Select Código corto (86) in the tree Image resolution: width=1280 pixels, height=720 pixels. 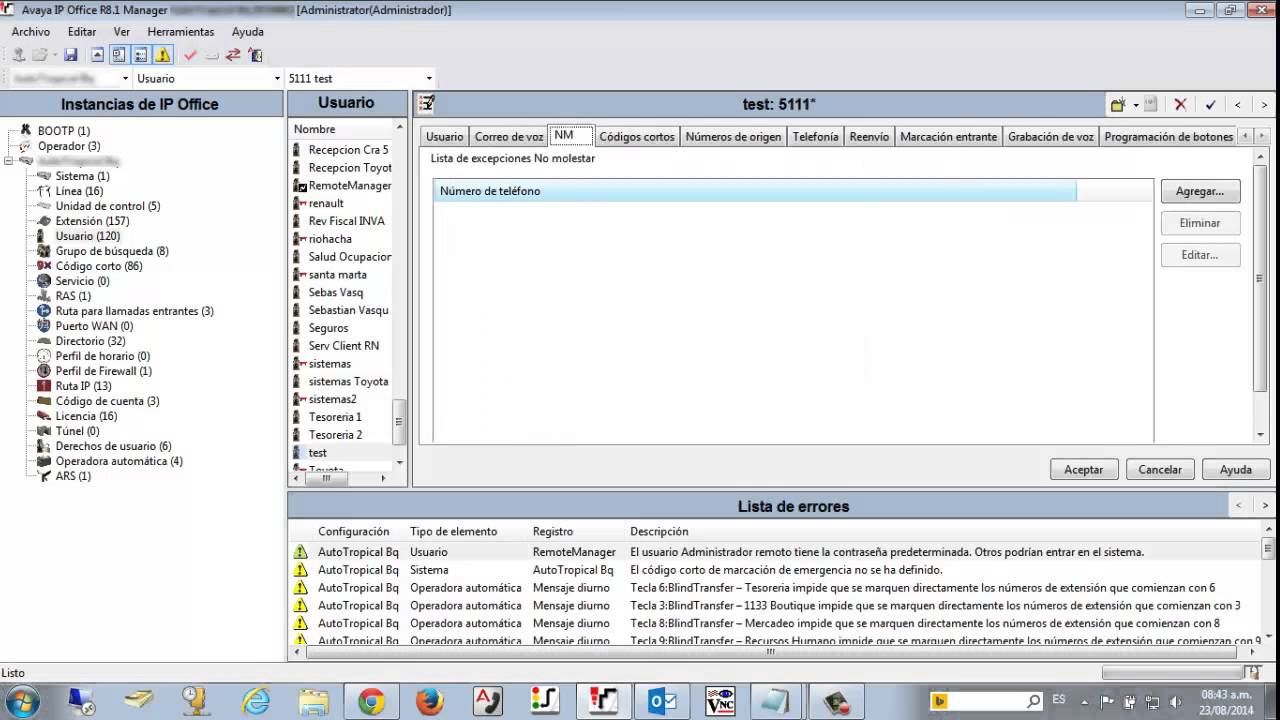(99, 266)
